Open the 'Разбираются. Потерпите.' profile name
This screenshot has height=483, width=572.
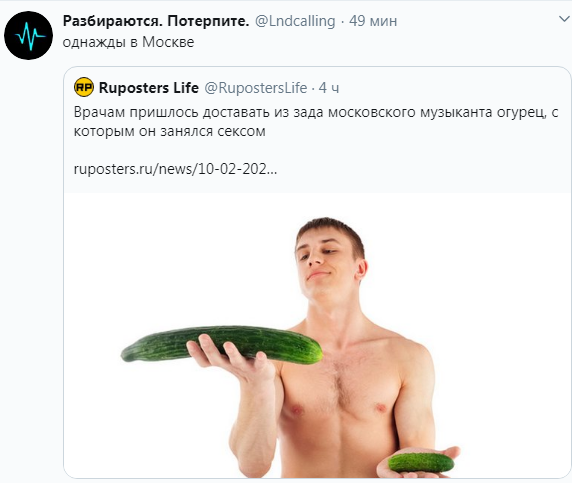156,21
